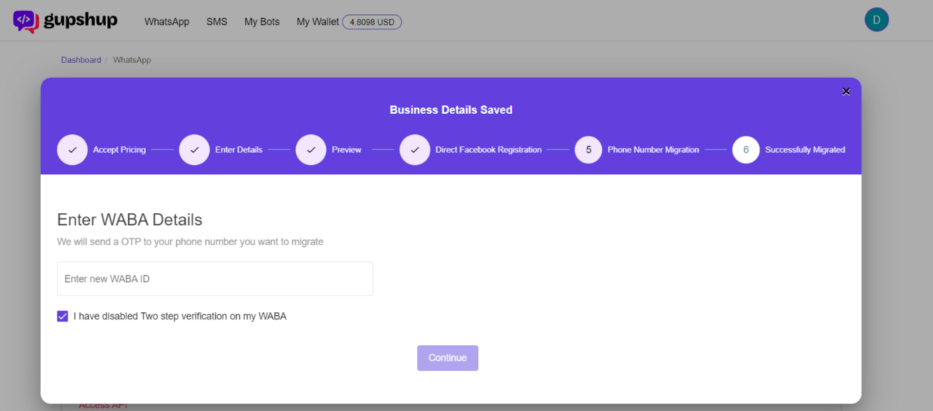Navigate to Dashboard breadcrumb link

81,60
